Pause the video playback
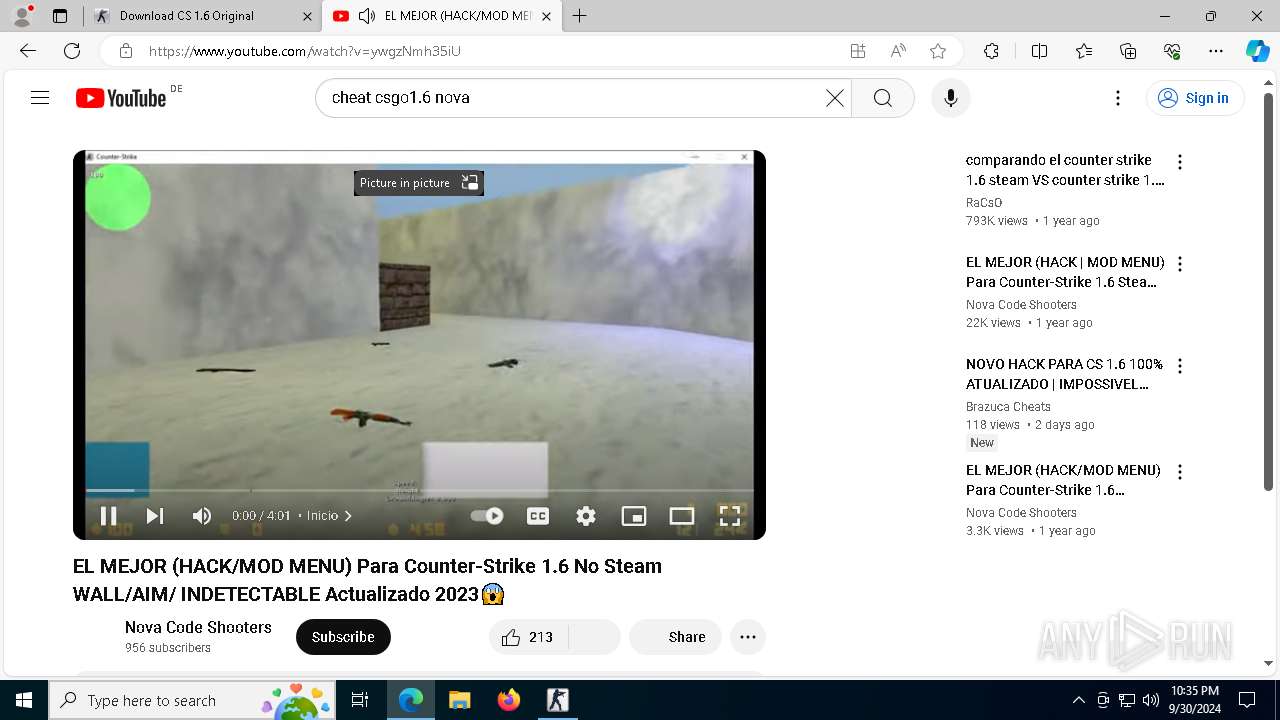 pyautogui.click(x=108, y=516)
